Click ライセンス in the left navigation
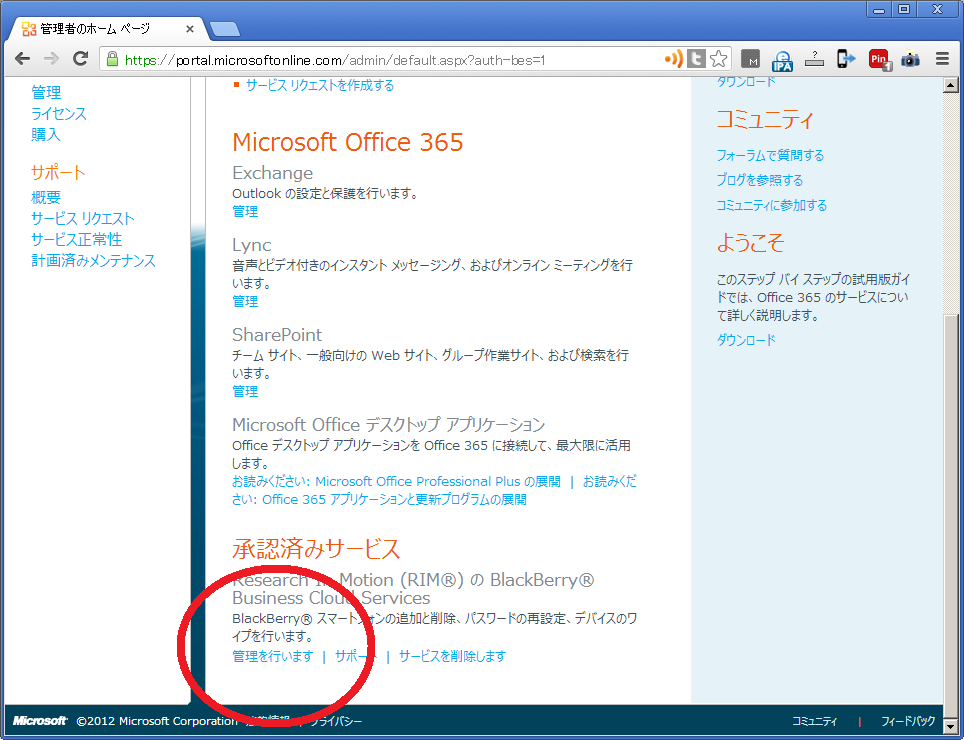The width and height of the screenshot is (964, 740). click(x=59, y=113)
